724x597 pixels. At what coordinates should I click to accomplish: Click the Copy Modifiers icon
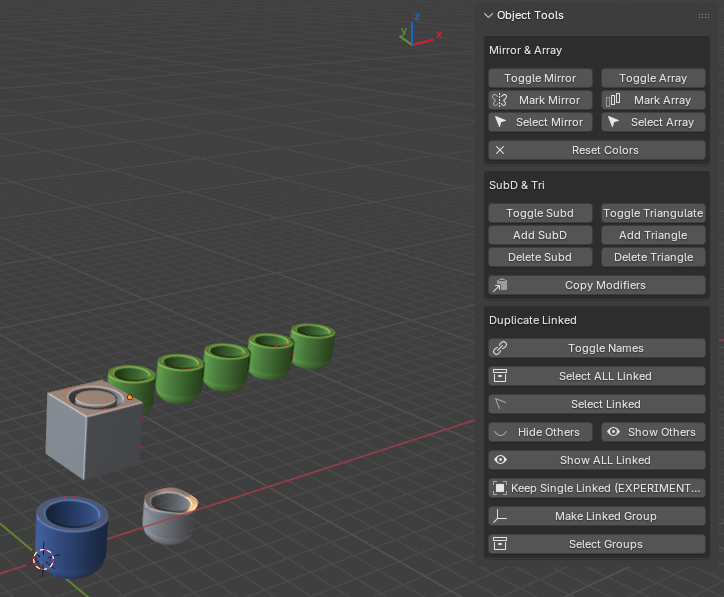[500, 285]
